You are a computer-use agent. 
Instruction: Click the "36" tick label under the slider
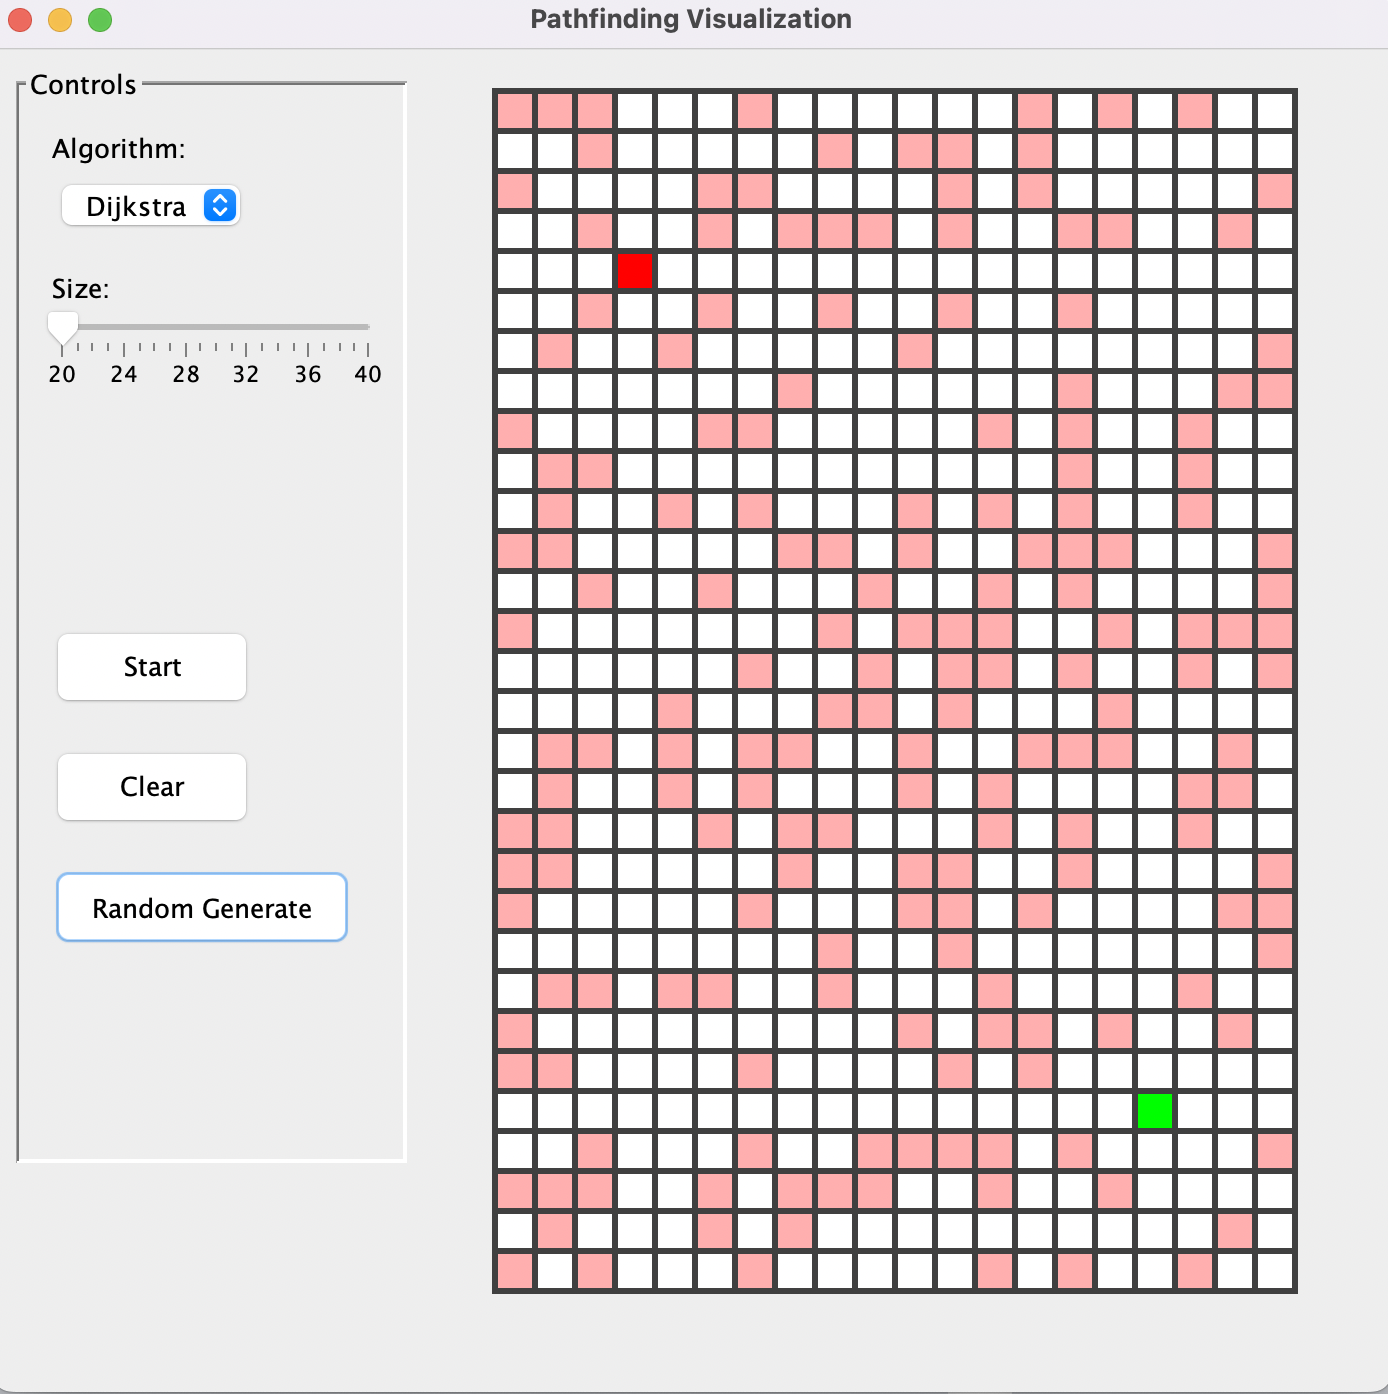click(308, 374)
